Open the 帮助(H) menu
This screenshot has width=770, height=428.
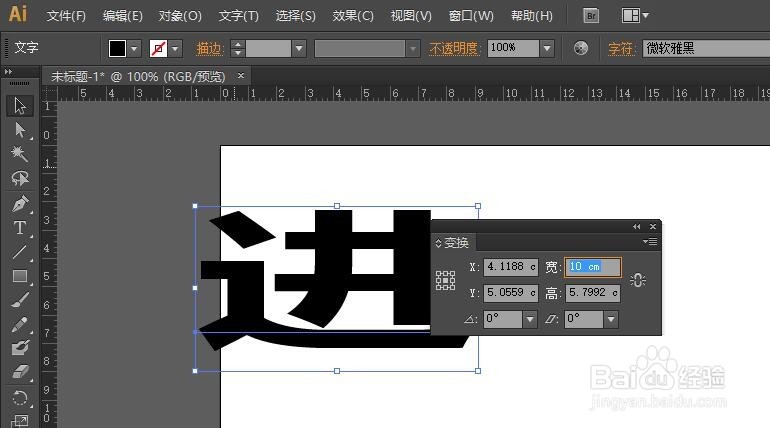point(532,16)
